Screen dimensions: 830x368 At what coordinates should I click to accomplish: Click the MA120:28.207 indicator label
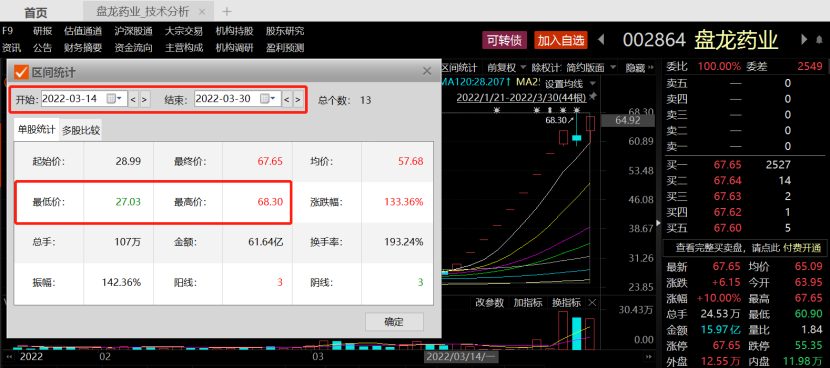point(476,83)
